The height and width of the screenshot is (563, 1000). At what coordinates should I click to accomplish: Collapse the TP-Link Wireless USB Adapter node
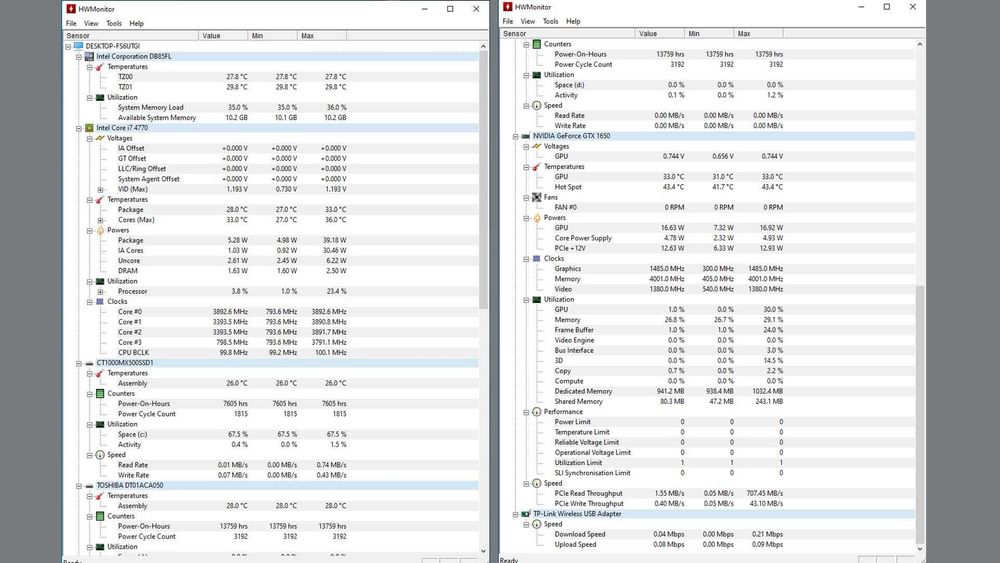(515, 514)
